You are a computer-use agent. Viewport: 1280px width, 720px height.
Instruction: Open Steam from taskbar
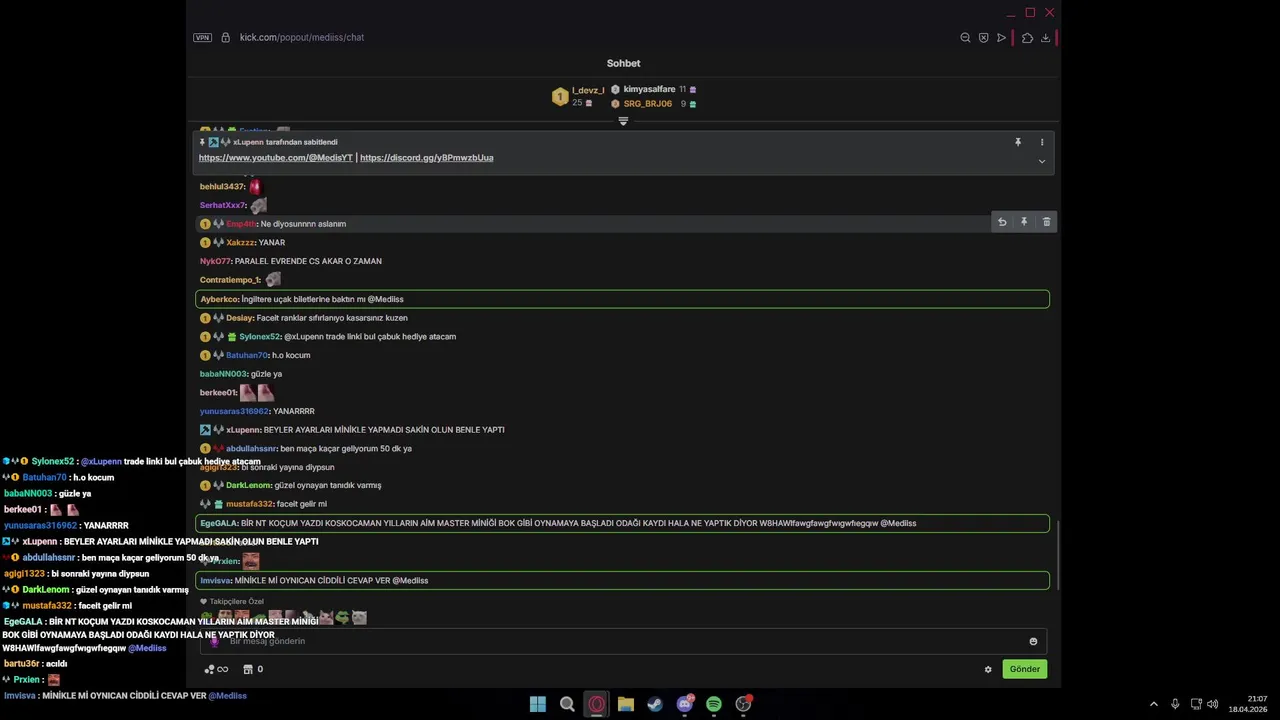(x=655, y=704)
